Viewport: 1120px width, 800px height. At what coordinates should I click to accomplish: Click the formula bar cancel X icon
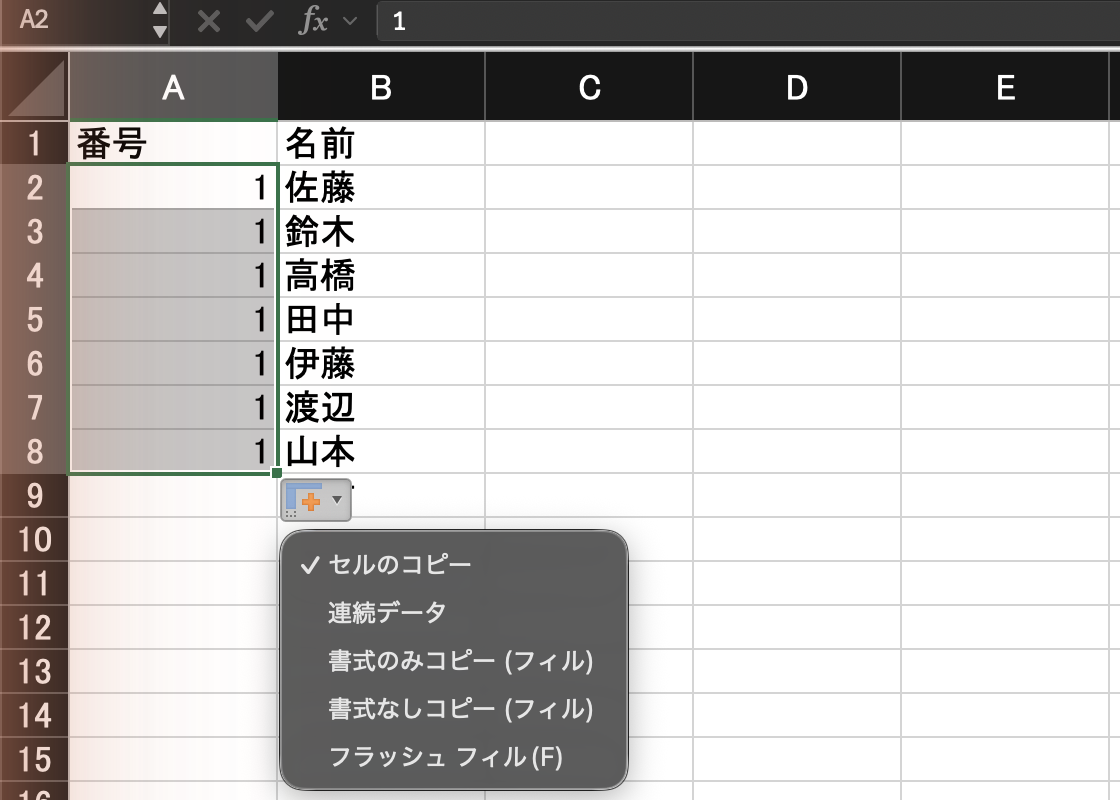(x=209, y=21)
